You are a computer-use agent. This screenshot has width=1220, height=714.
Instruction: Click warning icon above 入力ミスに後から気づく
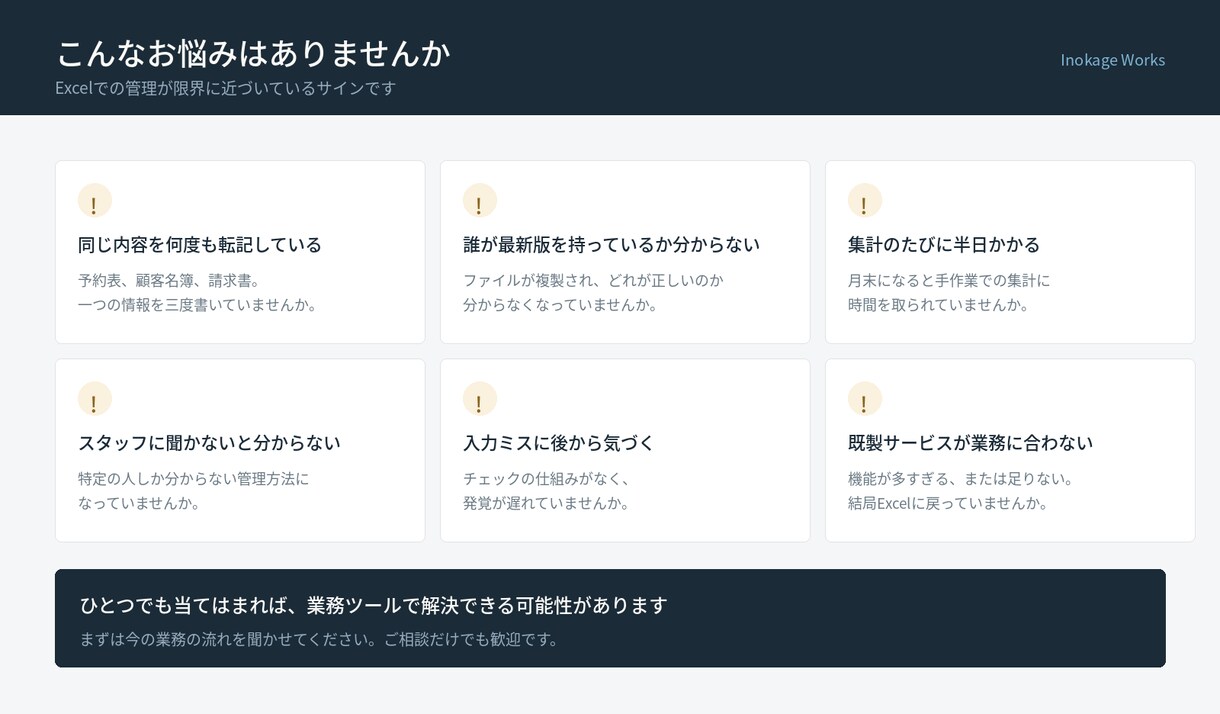point(479,398)
